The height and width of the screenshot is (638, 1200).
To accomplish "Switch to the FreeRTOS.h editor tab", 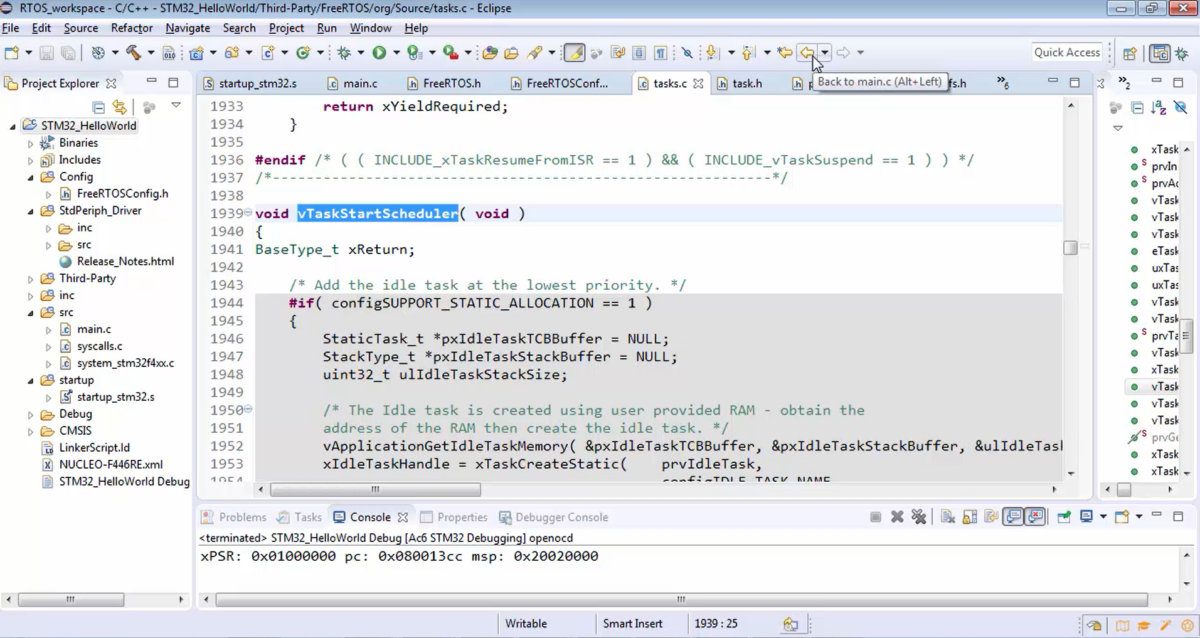I will (450, 83).
